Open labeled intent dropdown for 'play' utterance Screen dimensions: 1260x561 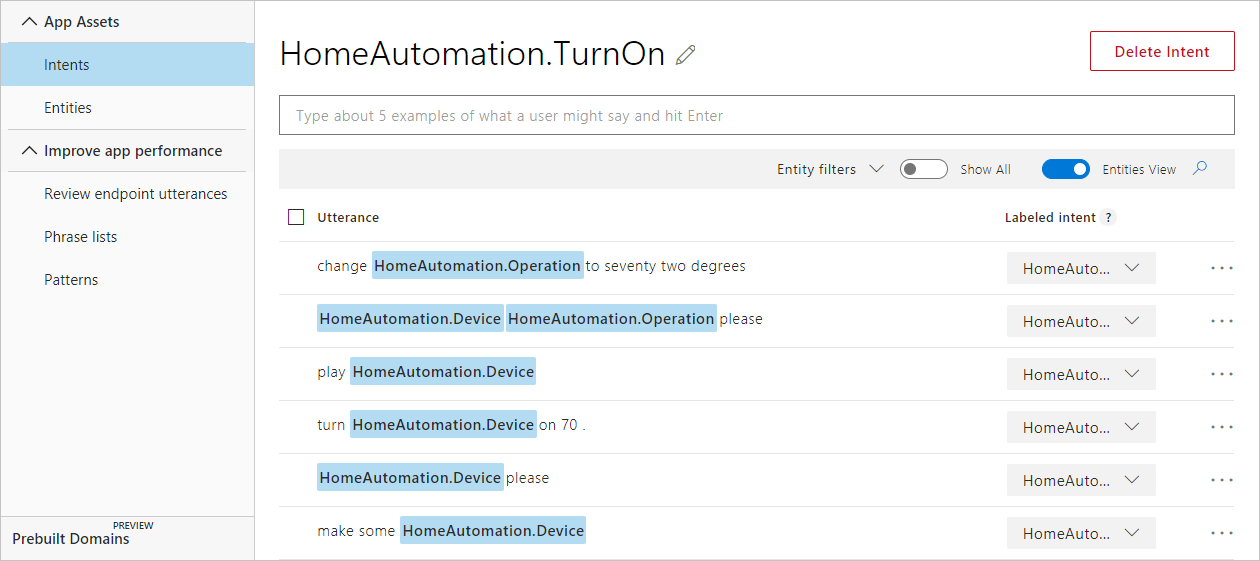[x=1081, y=374]
